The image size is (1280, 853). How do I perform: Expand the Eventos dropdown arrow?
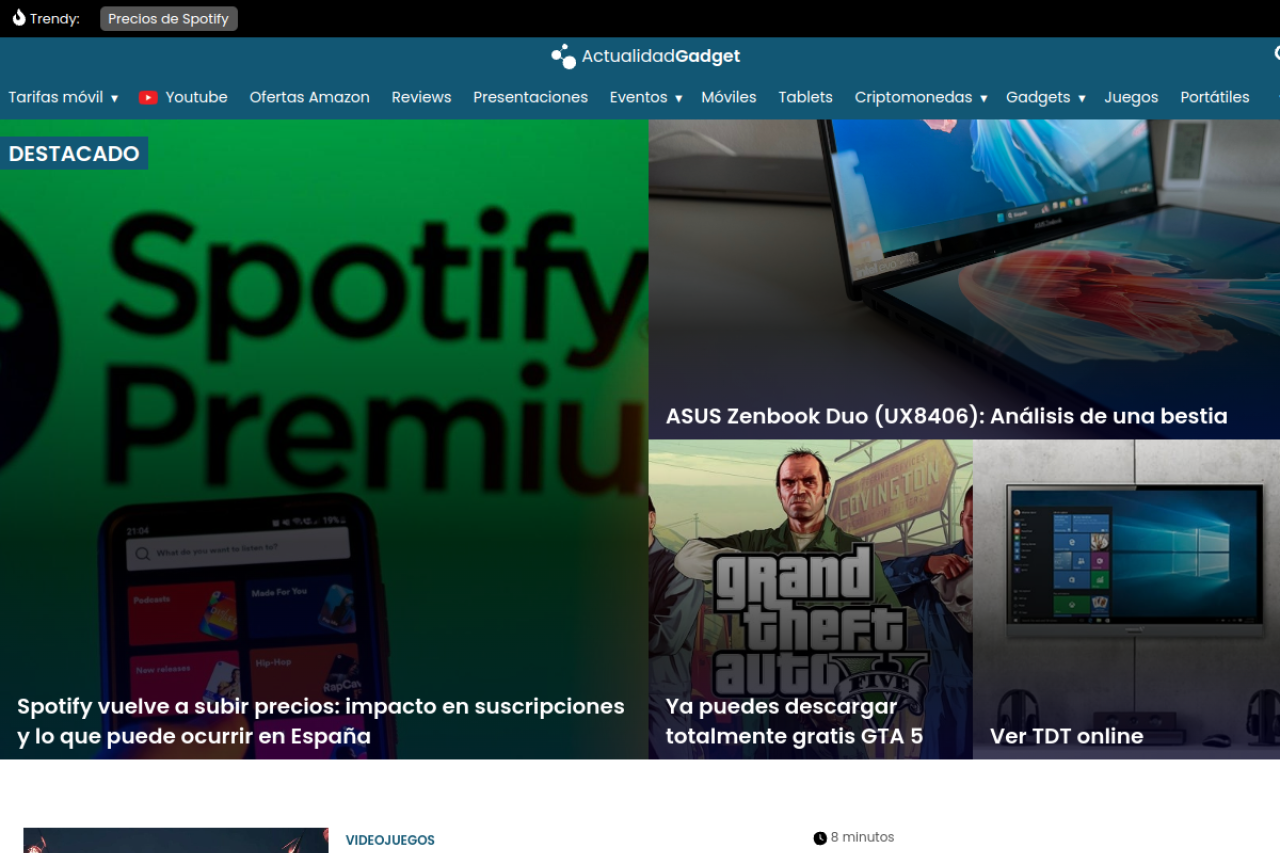pyautogui.click(x=678, y=98)
